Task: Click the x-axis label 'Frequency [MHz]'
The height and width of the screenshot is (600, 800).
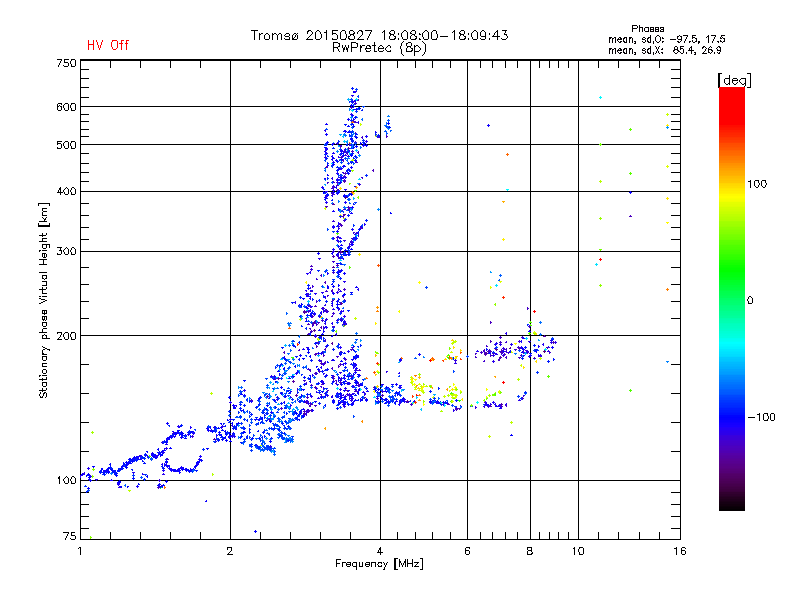Action: pos(379,564)
